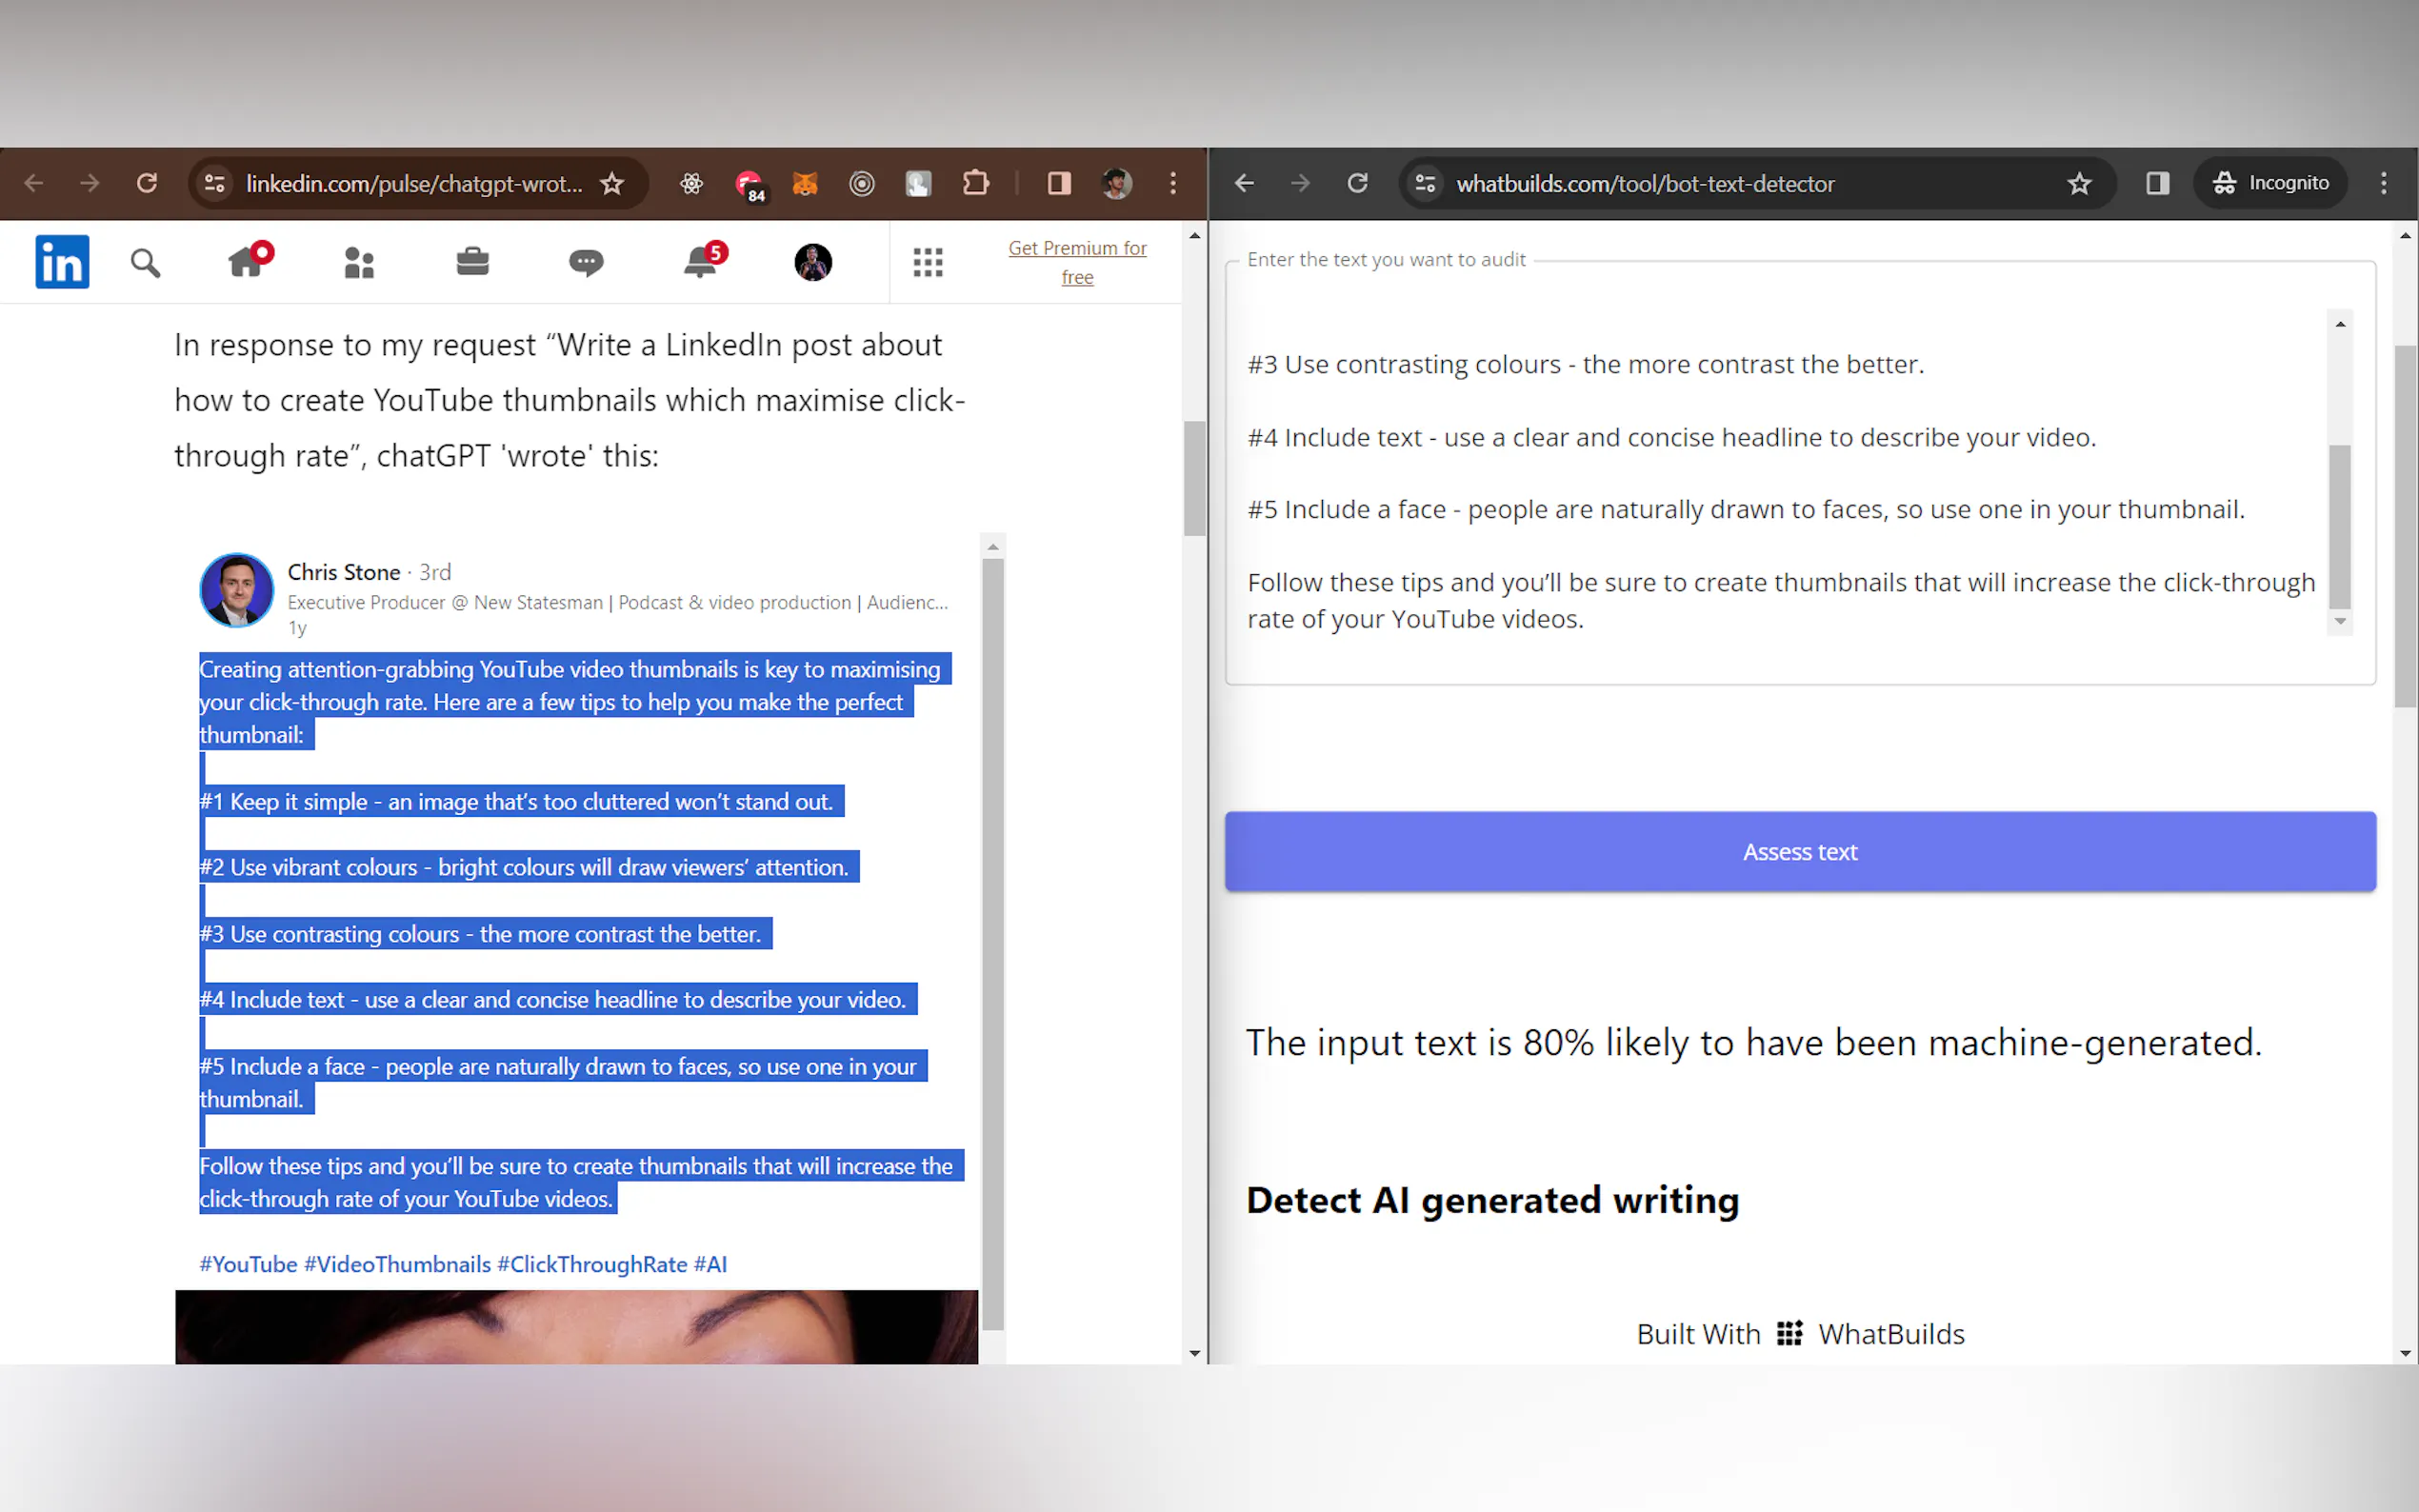Reload the LinkedIn page
The width and height of the screenshot is (2419, 1512).
point(147,183)
